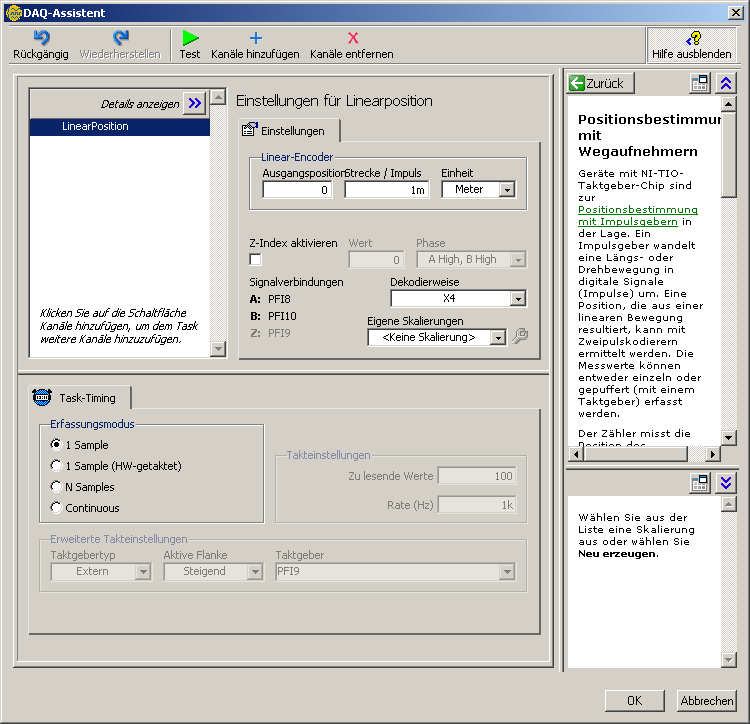The width and height of the screenshot is (750, 724).
Task: Click help pane scroll right arrow
Action: point(713,453)
